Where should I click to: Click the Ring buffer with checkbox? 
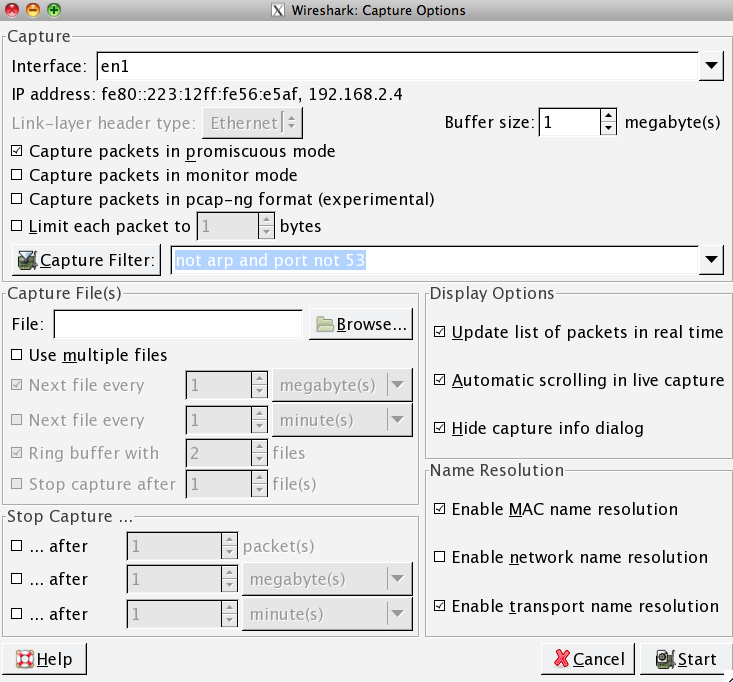(x=17, y=452)
